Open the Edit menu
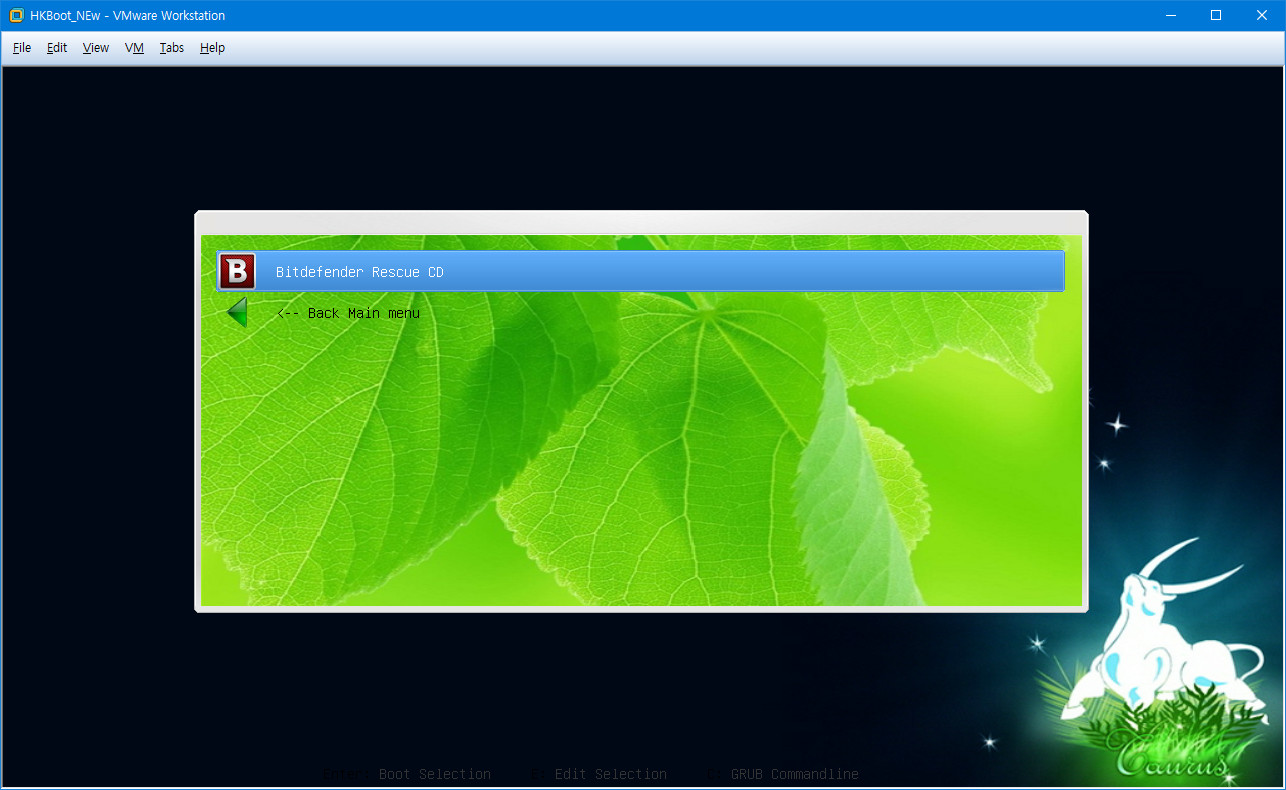The width and height of the screenshot is (1286, 790). [x=57, y=48]
